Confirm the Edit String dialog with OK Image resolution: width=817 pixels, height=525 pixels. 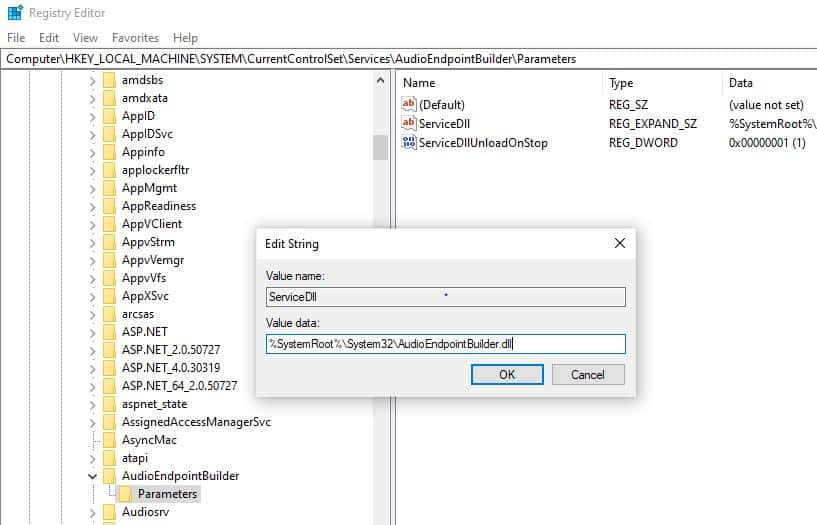click(507, 374)
